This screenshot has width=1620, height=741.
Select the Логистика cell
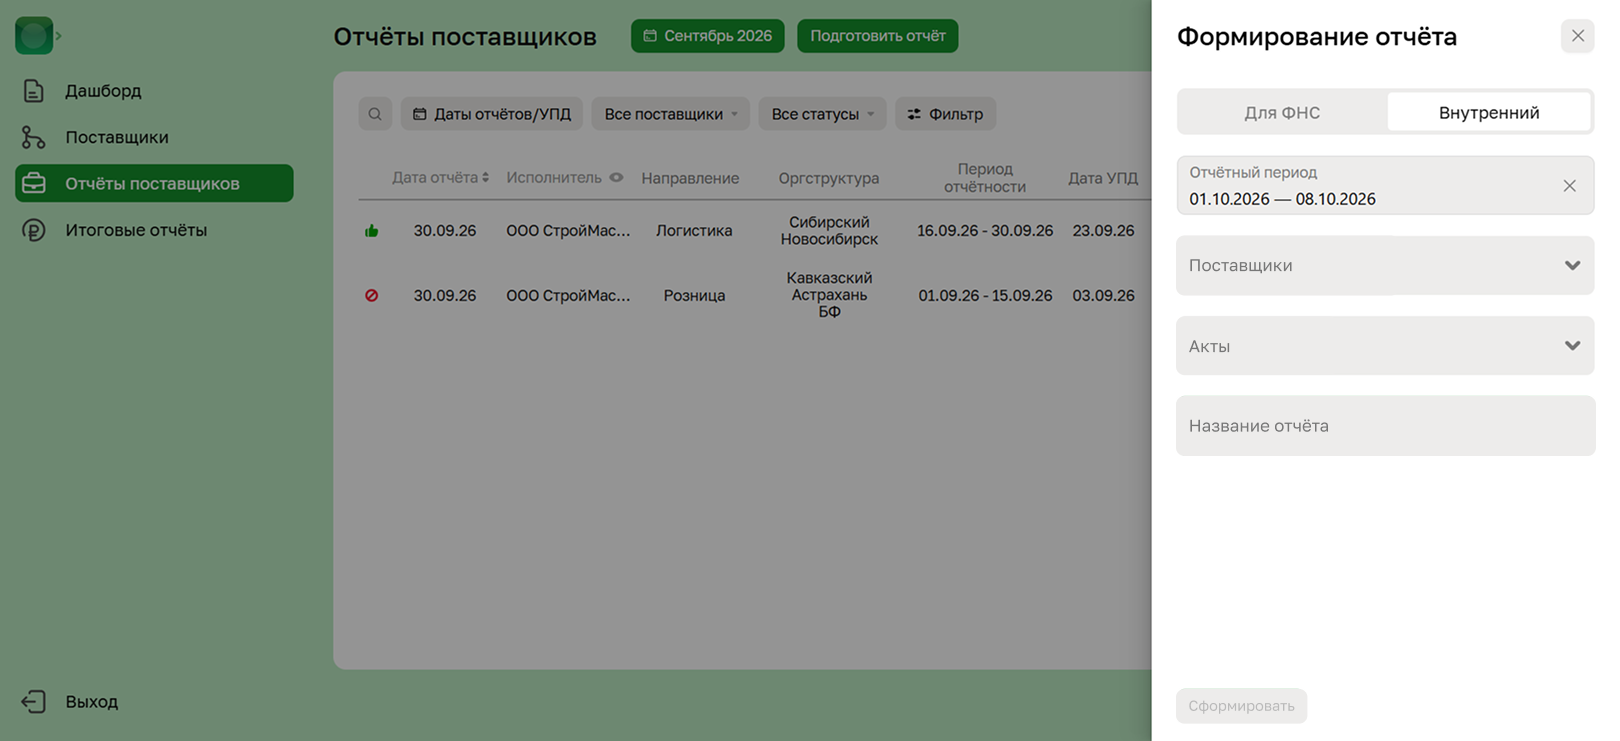tap(694, 231)
